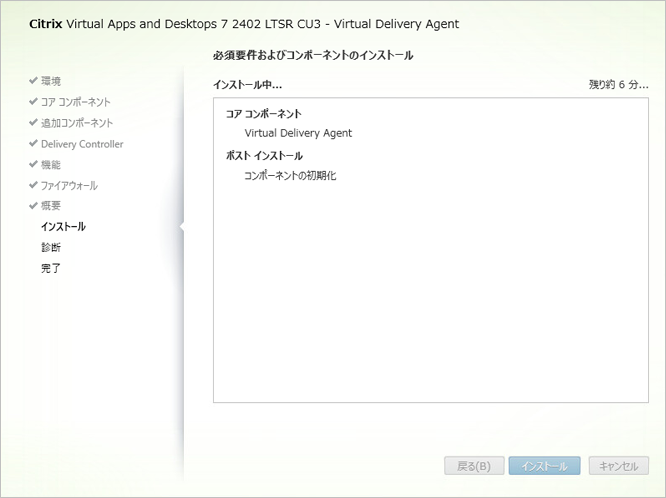Screen dimensions: 666x498
Task: Click the checkmark icon beside ファイアウォール
Action: [x=33, y=186]
